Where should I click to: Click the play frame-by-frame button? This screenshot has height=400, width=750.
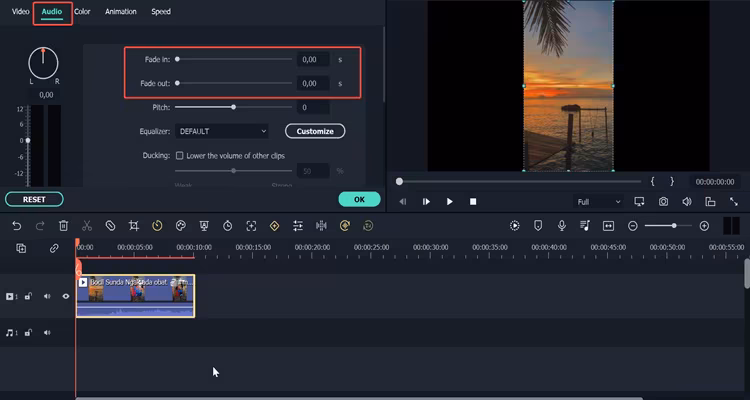[426, 202]
